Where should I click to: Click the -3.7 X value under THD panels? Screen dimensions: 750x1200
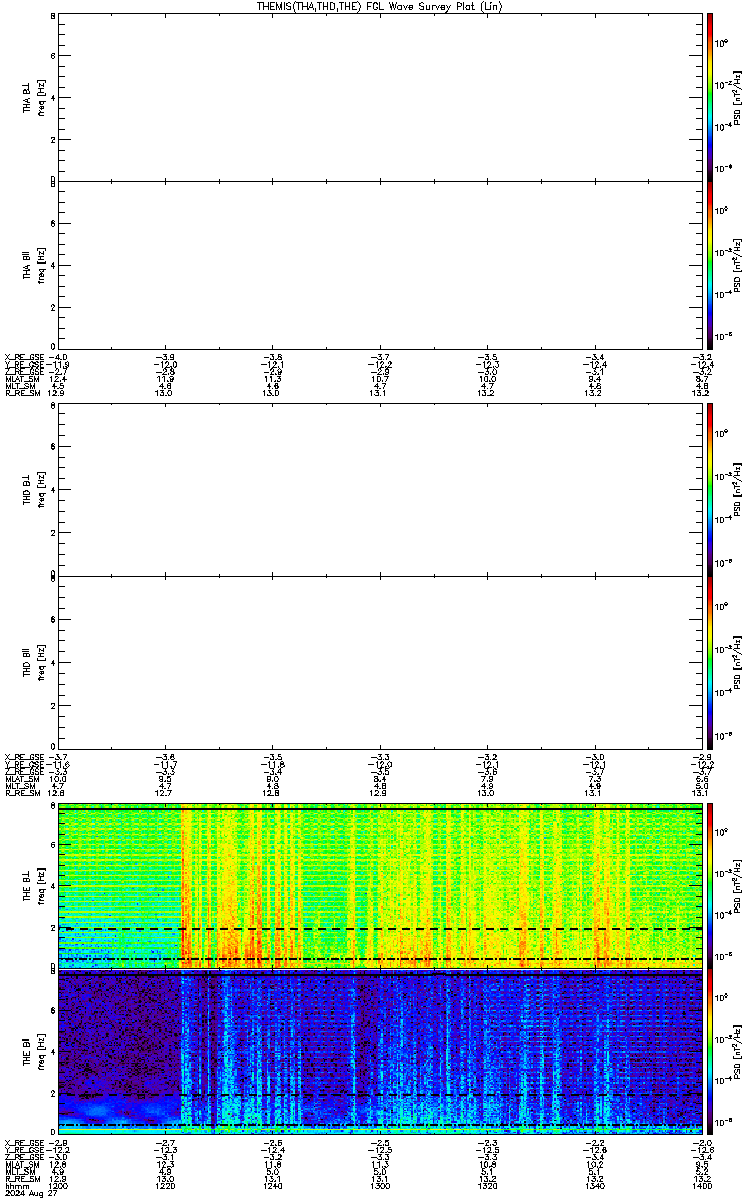(x=60, y=757)
